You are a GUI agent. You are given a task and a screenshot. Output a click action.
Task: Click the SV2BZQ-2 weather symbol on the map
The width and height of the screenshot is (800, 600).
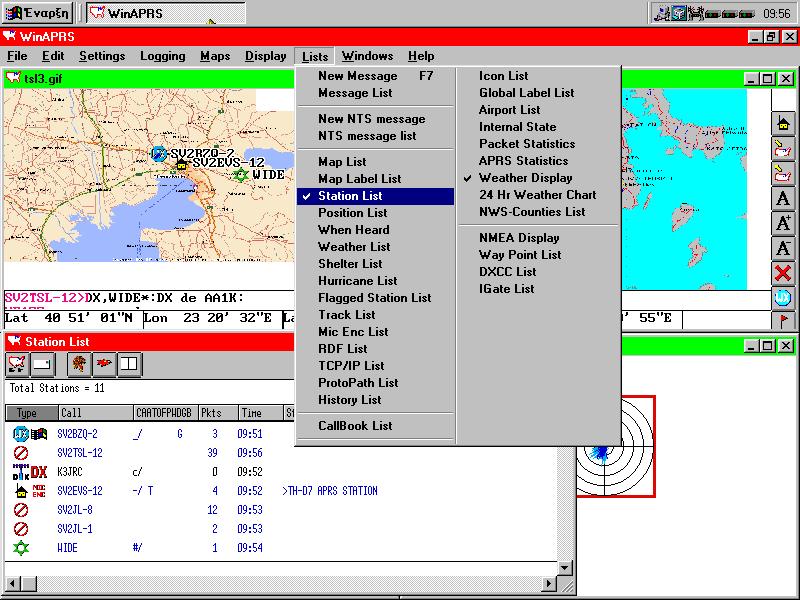point(159,153)
